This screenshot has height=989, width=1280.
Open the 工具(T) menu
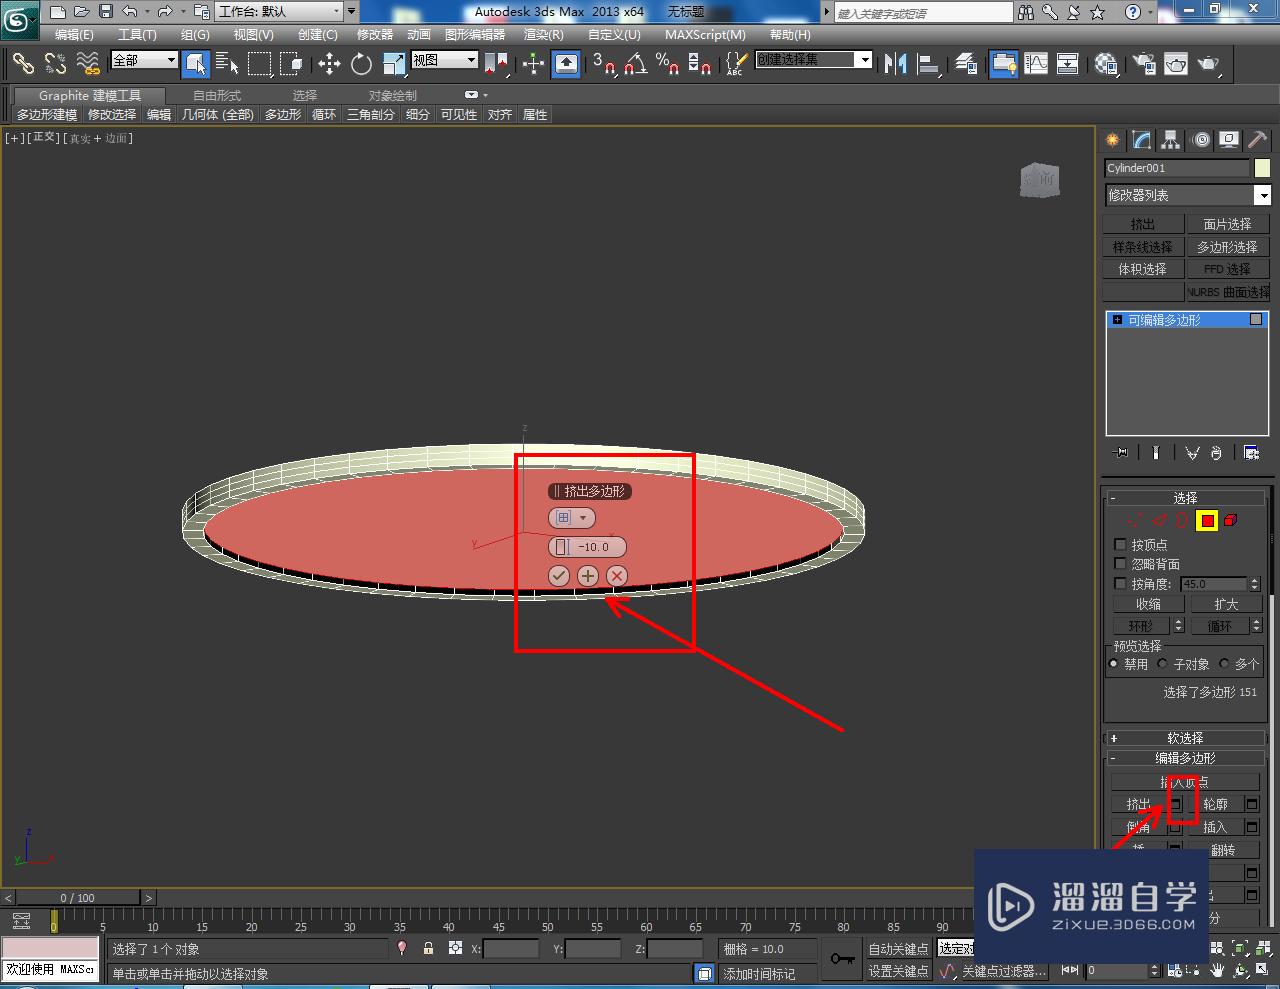(x=137, y=35)
